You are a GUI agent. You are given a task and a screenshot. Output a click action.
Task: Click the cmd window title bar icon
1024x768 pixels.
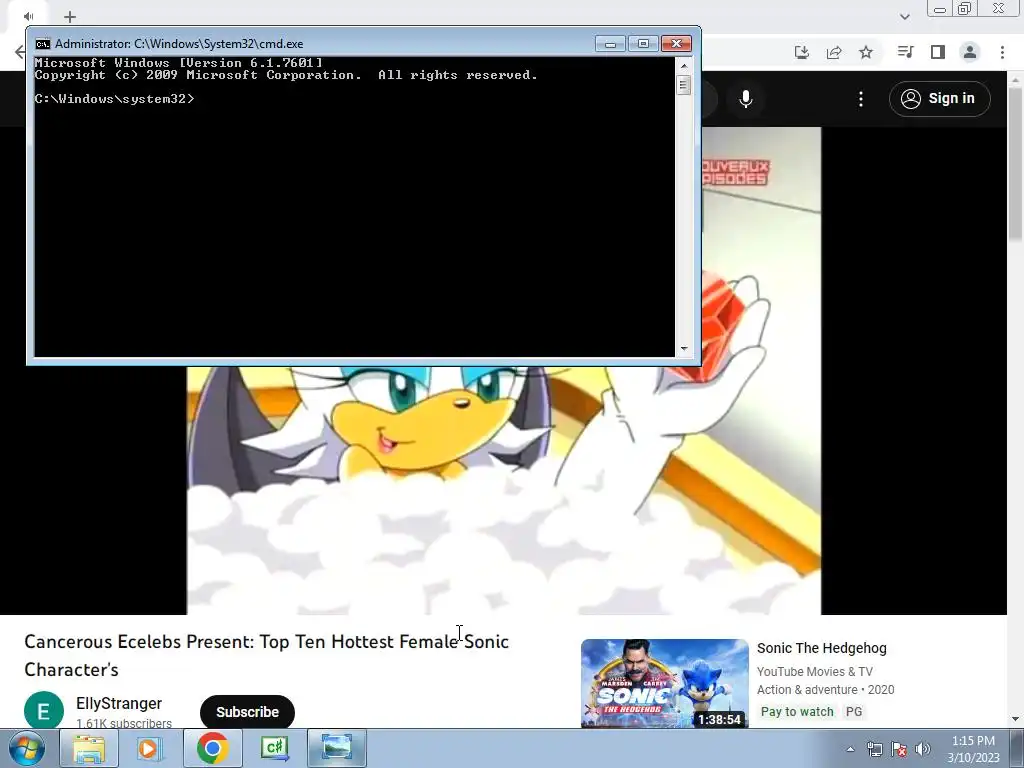pyautogui.click(x=43, y=44)
